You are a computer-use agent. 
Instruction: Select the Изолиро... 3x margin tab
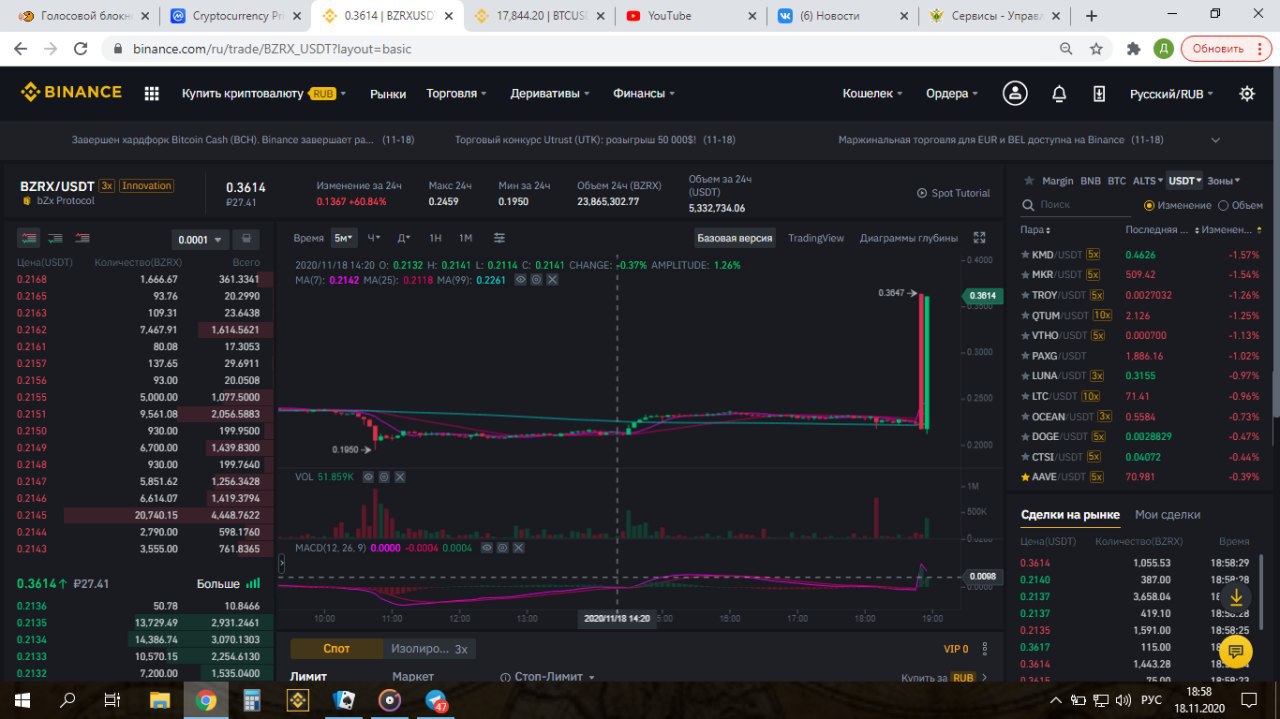tap(429, 649)
